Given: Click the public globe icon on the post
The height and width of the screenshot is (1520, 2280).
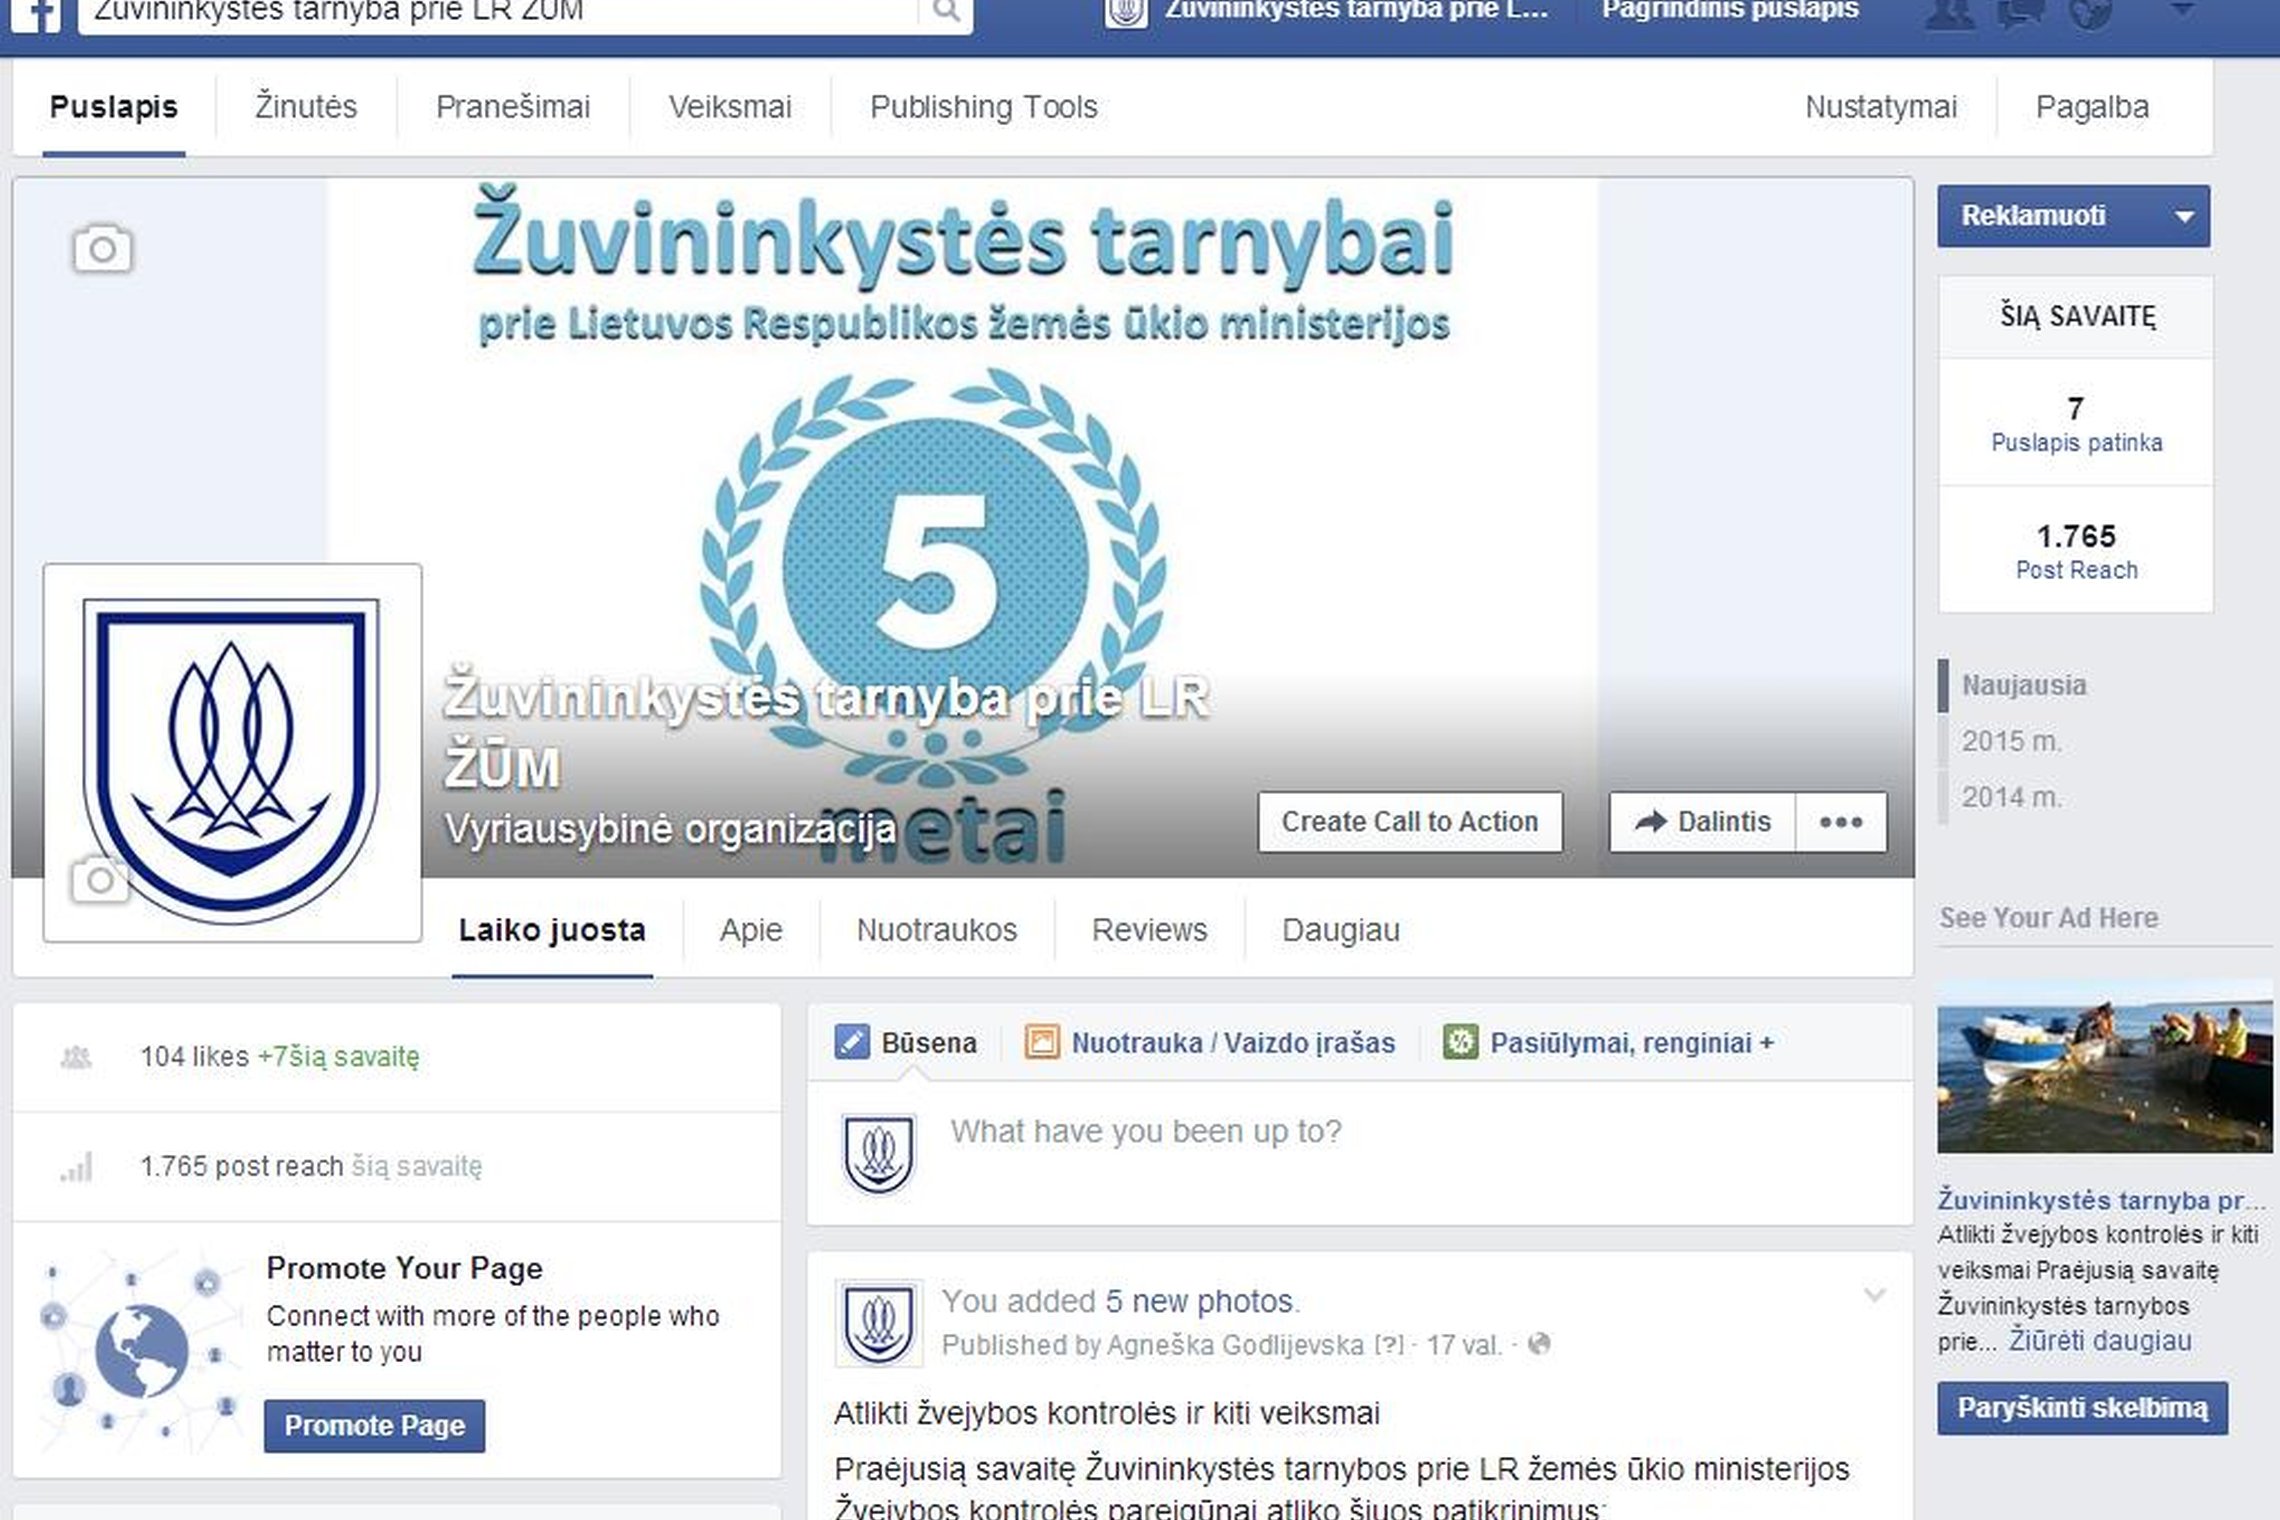Looking at the screenshot, I should (1540, 1344).
